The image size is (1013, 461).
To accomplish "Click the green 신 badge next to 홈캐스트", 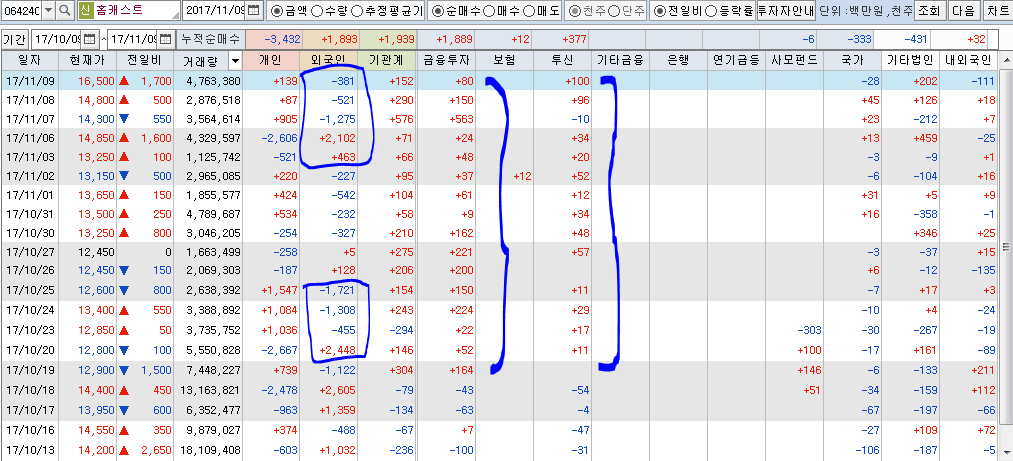I will 85,11.
